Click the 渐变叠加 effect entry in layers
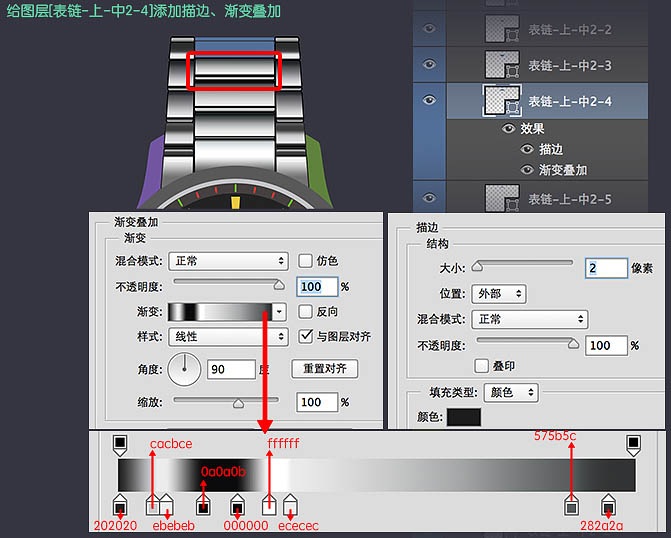This screenshot has width=671, height=538. coord(563,170)
